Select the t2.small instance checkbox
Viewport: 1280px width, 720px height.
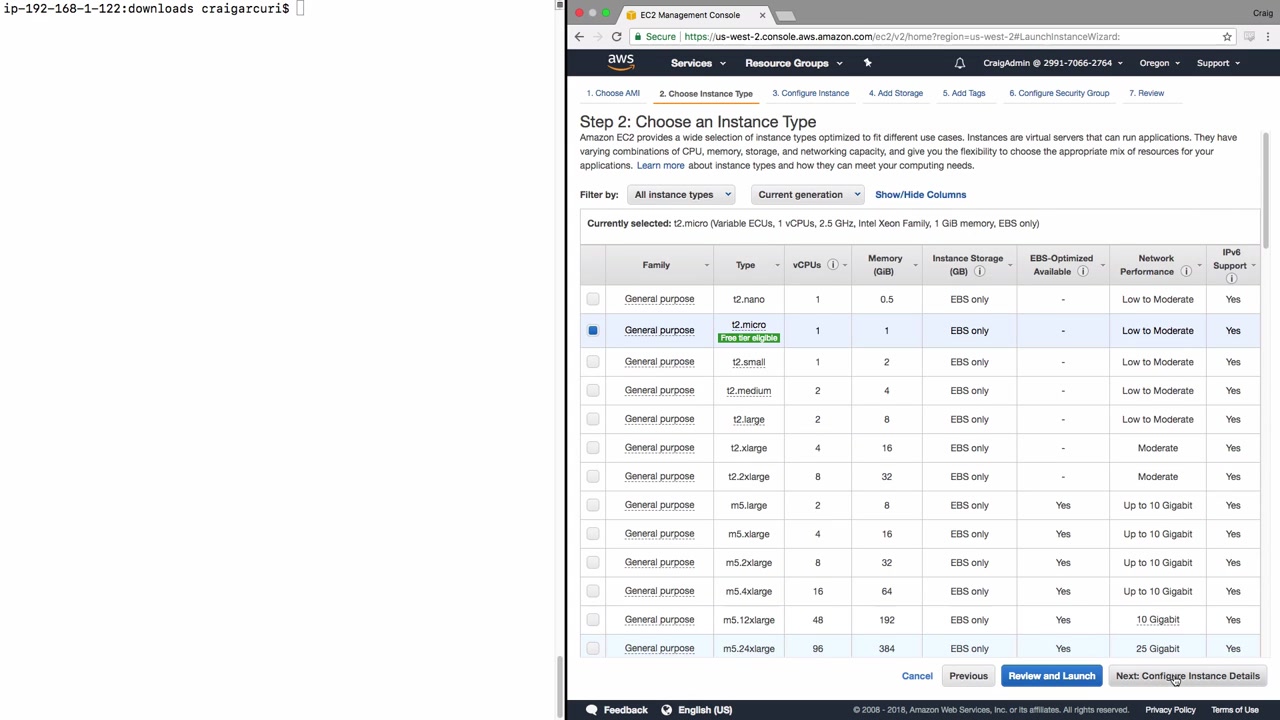593,362
